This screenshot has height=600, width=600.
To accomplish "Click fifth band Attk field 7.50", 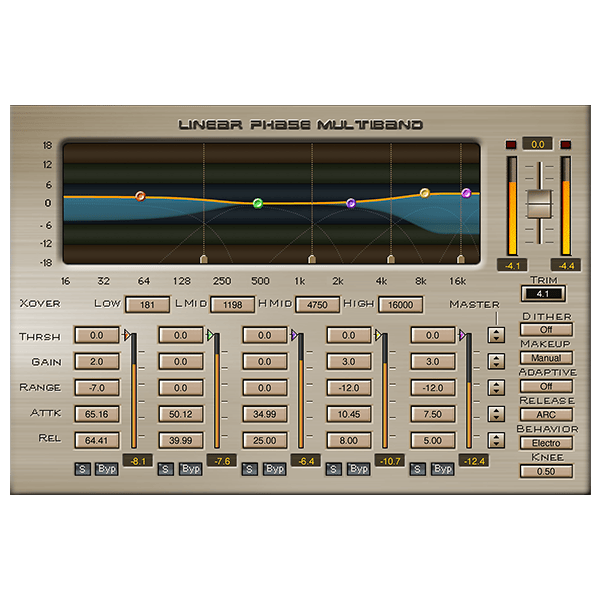I will click(x=433, y=414).
